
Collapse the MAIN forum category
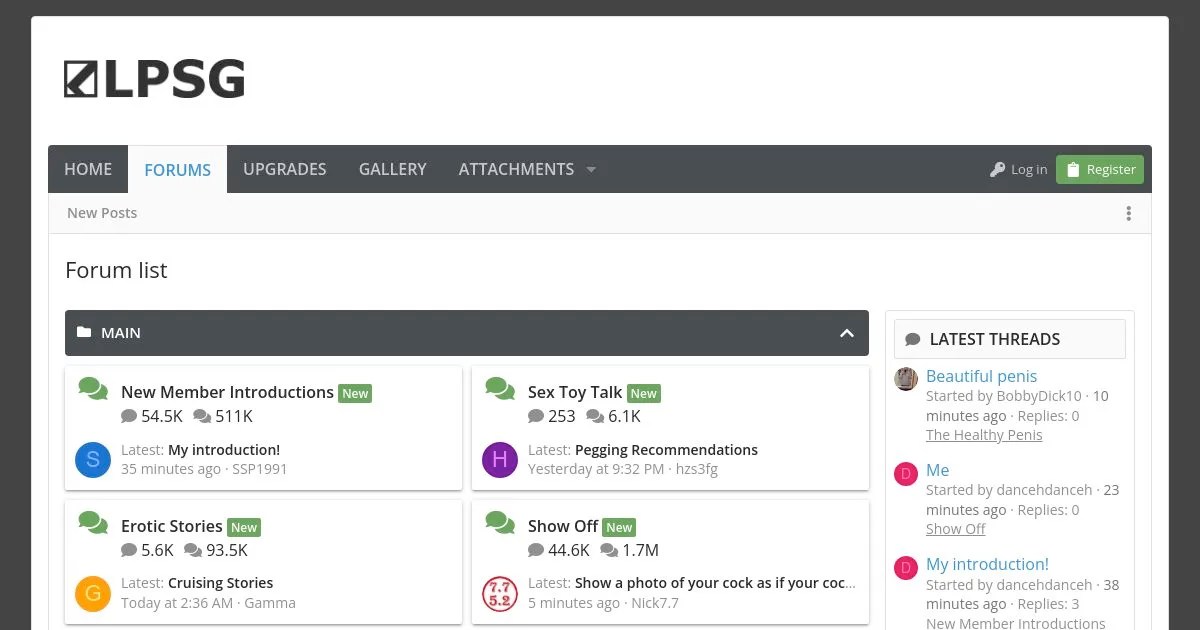pos(846,332)
